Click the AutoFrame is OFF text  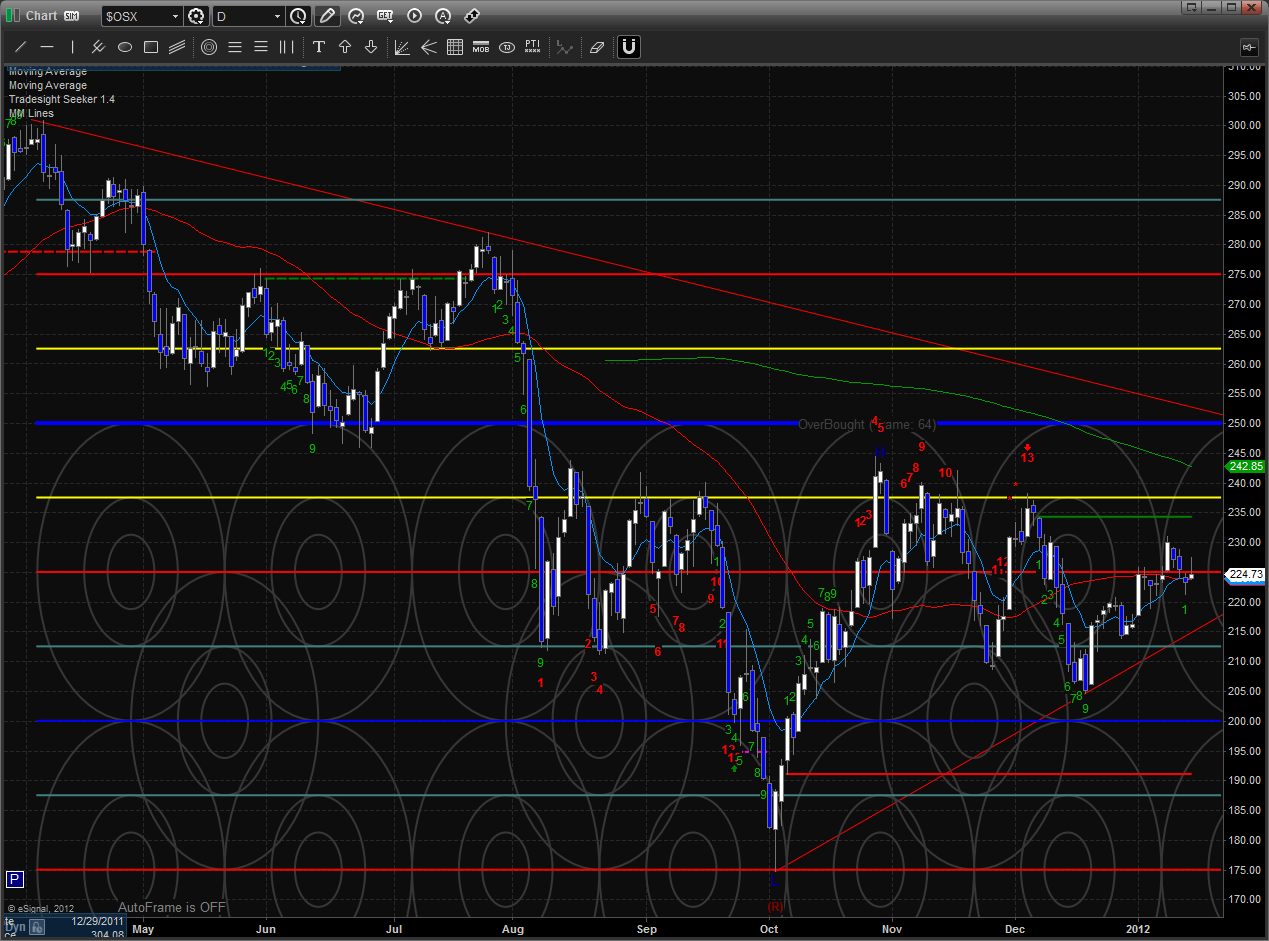(x=172, y=908)
